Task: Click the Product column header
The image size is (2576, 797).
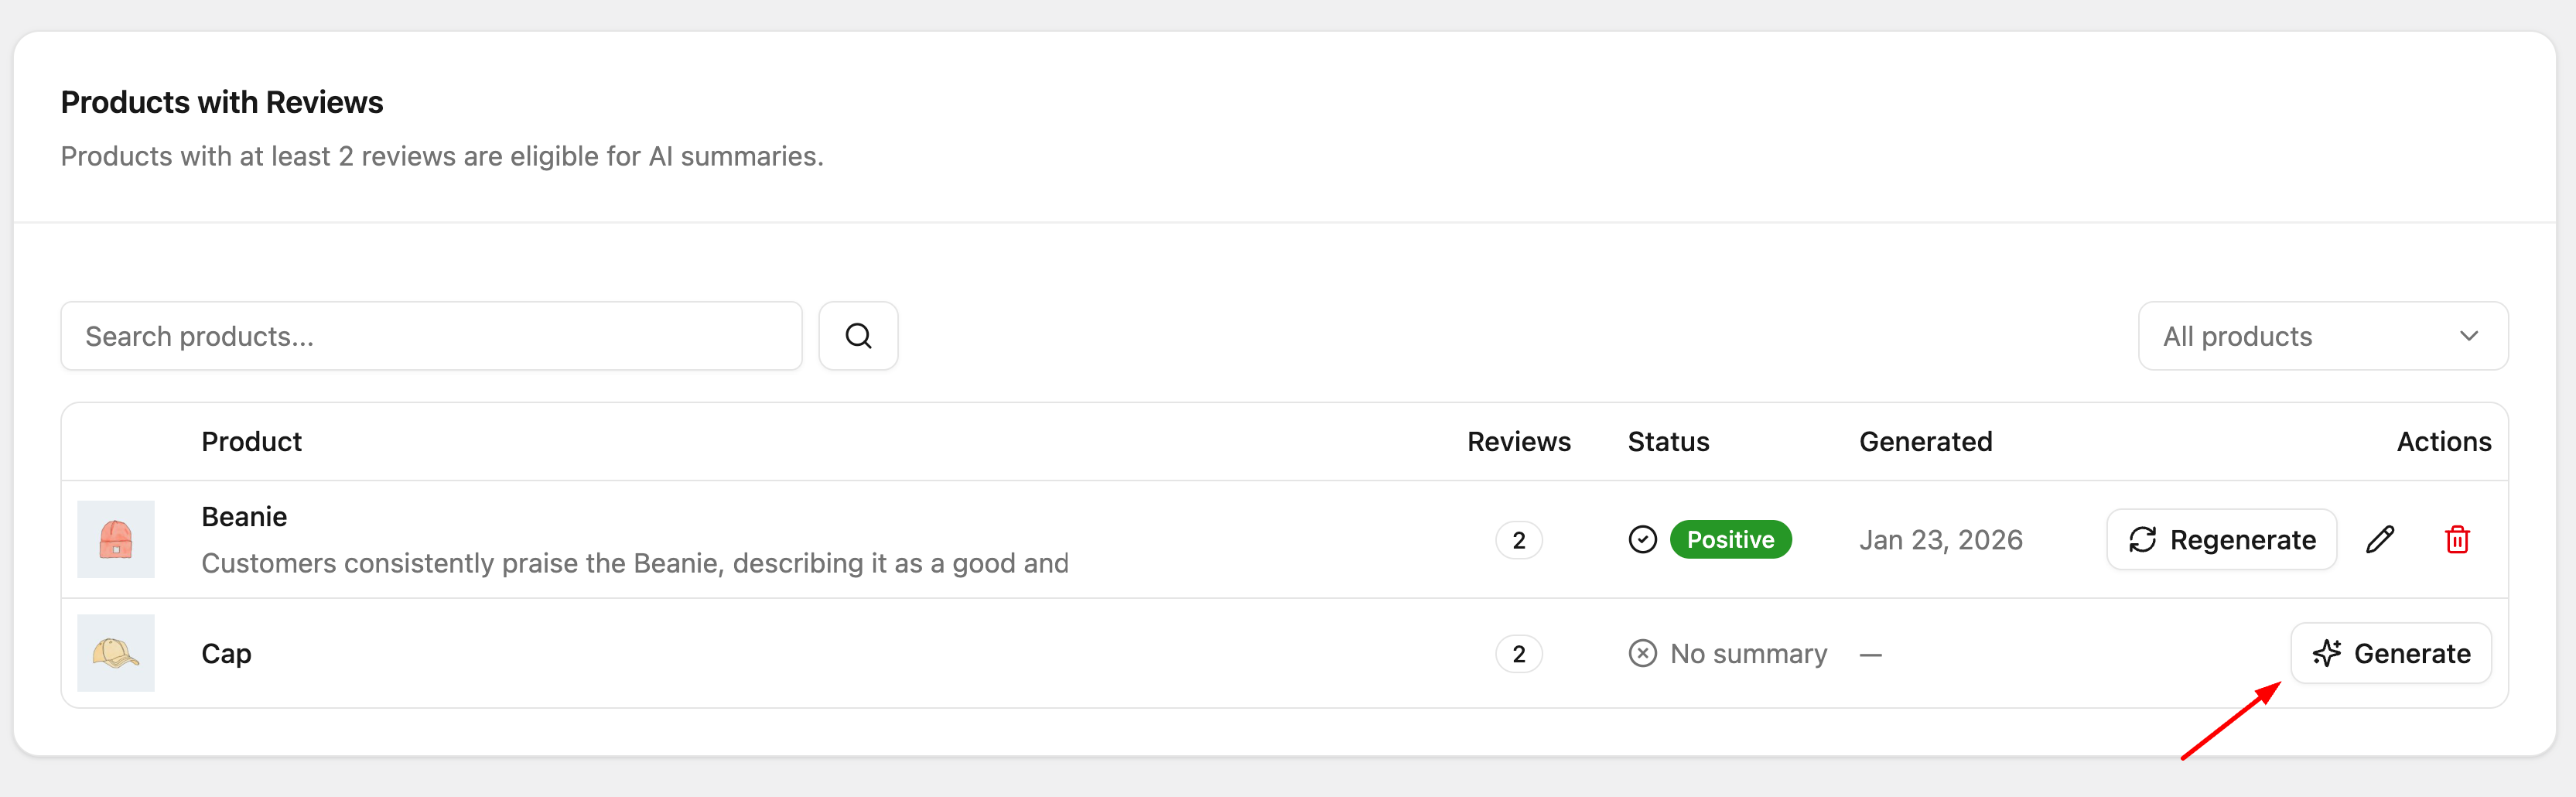Action: tap(251, 442)
